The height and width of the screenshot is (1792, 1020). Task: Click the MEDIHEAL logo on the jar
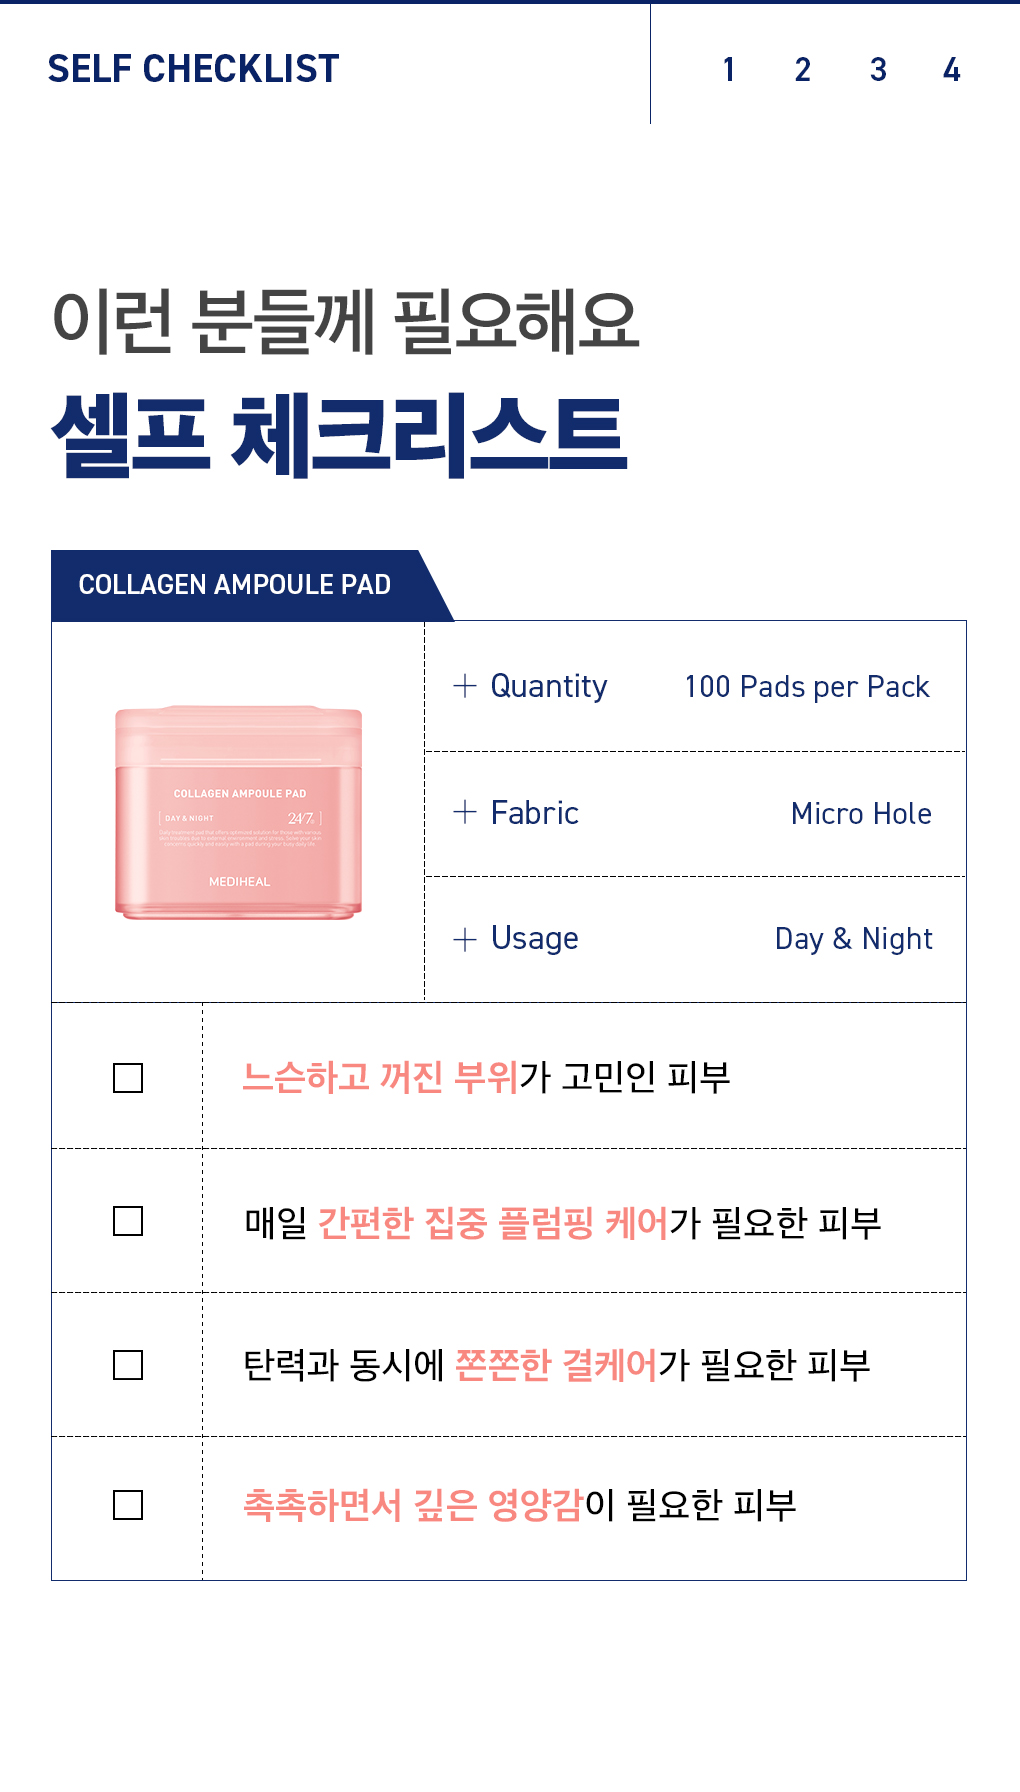(x=239, y=882)
